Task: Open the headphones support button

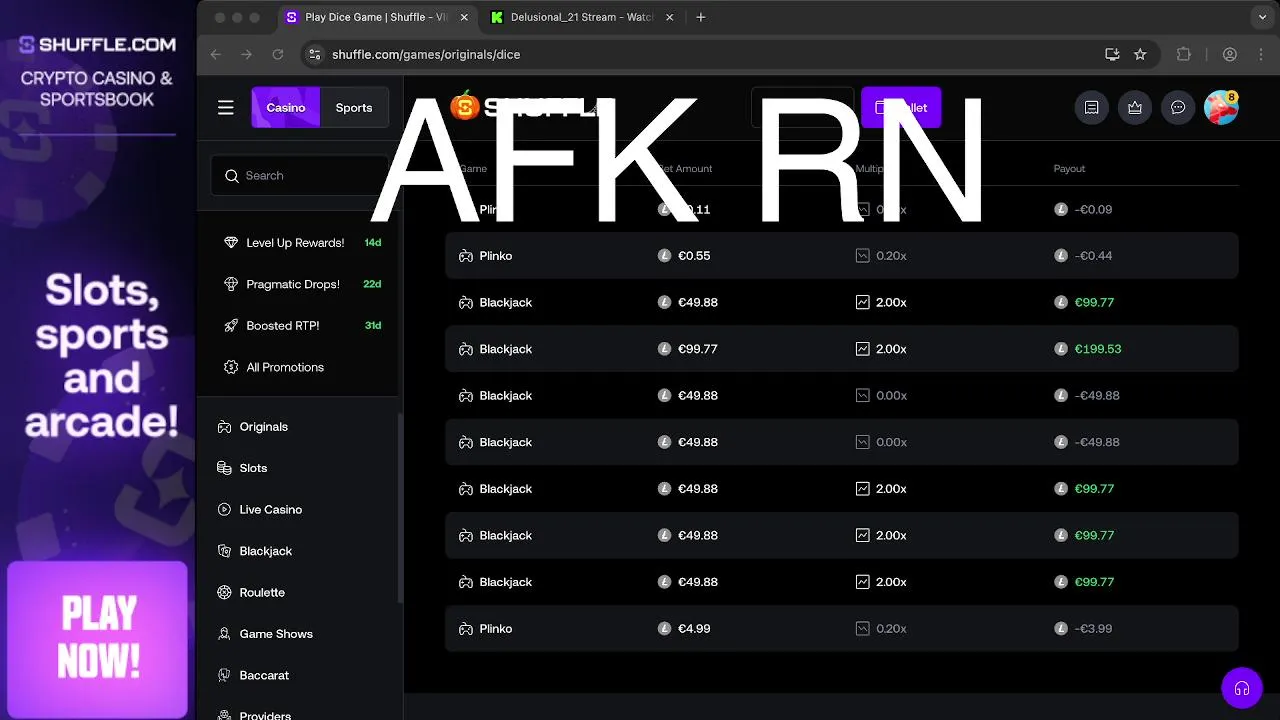Action: (1242, 688)
